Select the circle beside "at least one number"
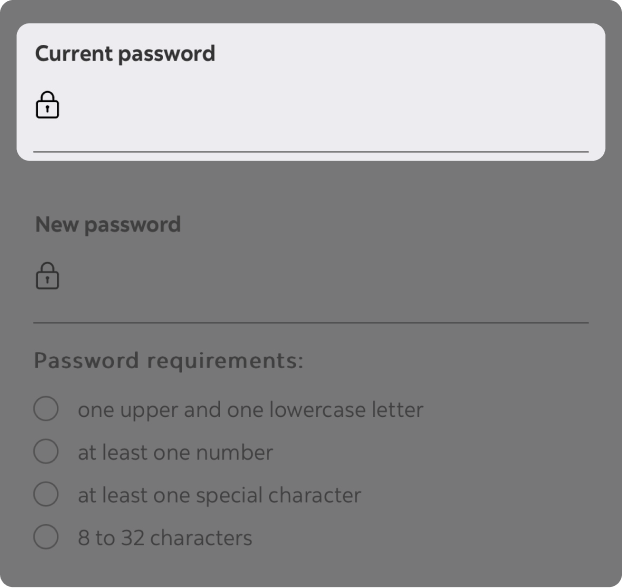Screen dimensions: 622x588 46,452
